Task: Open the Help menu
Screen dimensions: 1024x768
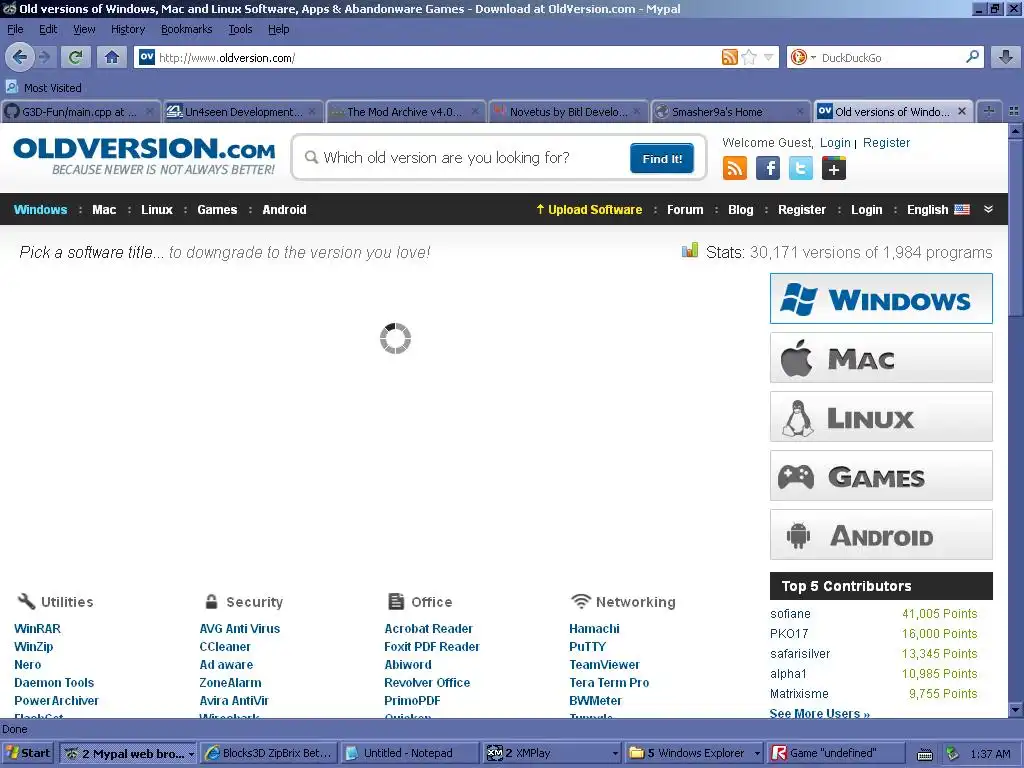Action: pyautogui.click(x=279, y=29)
